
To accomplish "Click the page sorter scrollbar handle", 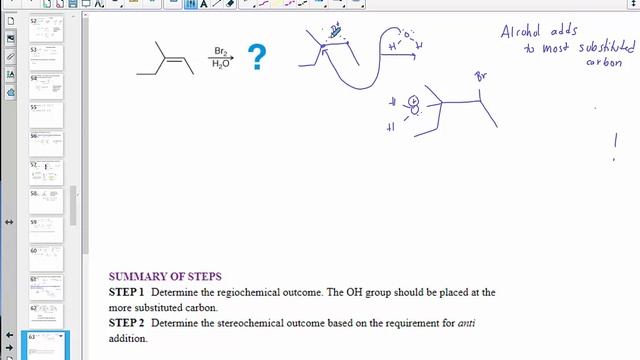I will pyautogui.click(x=73, y=205).
